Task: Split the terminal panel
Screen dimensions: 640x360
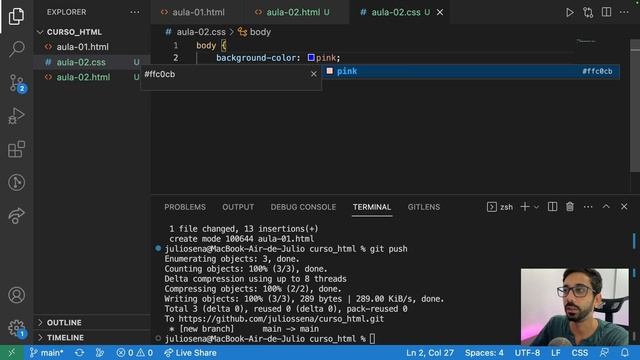Action: coord(552,207)
